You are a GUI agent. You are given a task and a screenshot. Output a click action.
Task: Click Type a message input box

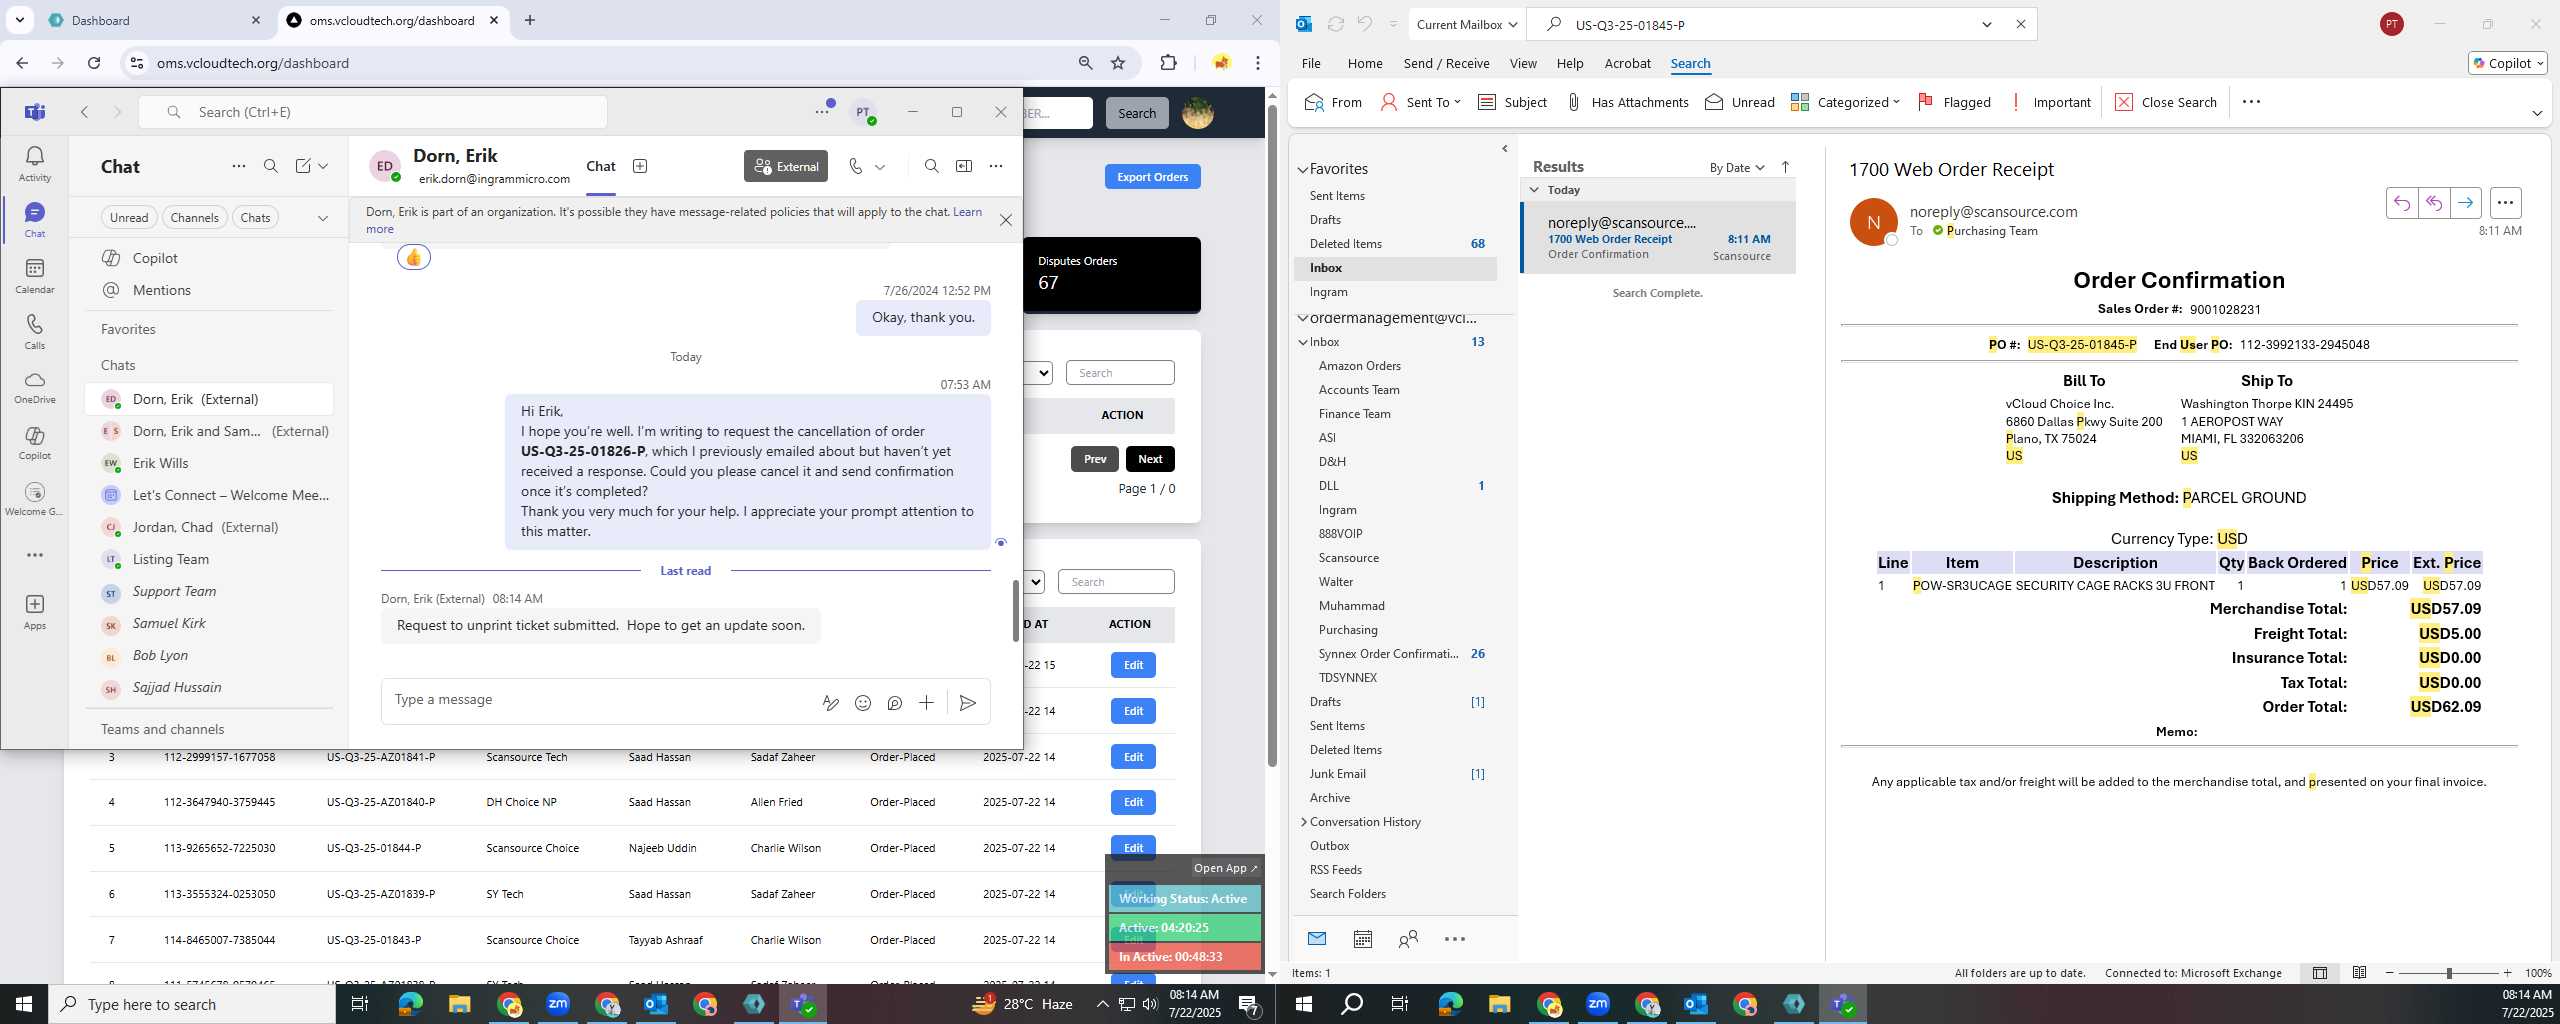600,700
